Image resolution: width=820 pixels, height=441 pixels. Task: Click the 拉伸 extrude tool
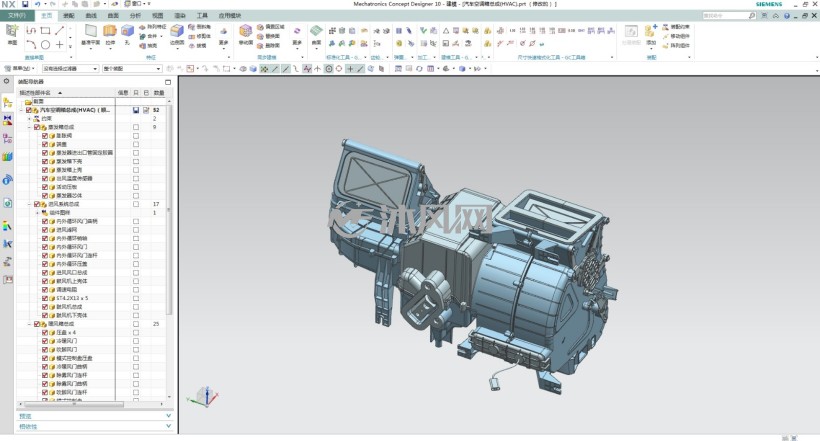coord(110,35)
